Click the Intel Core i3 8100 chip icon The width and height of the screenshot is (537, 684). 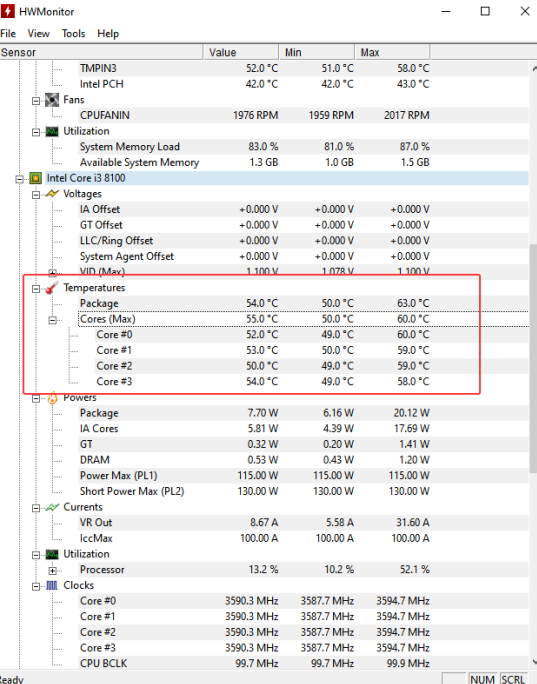(35, 178)
